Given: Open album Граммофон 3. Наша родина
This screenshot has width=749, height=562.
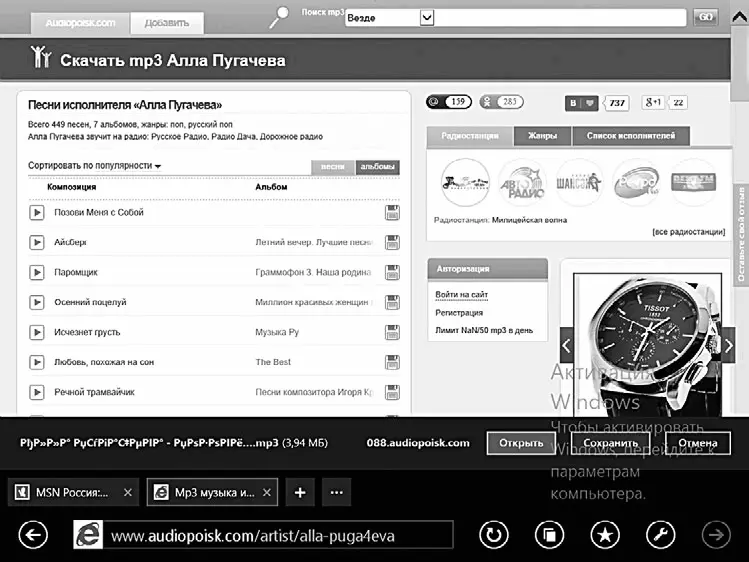Looking at the screenshot, I should tap(313, 273).
